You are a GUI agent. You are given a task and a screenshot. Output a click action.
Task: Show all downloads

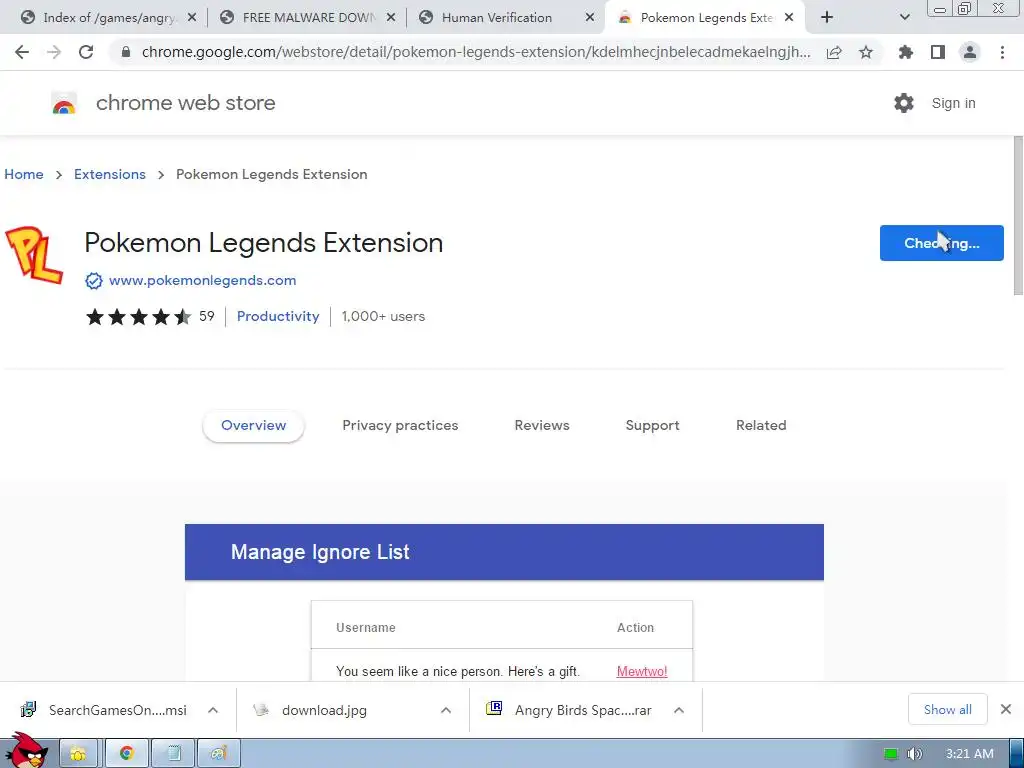pyautogui.click(x=948, y=709)
